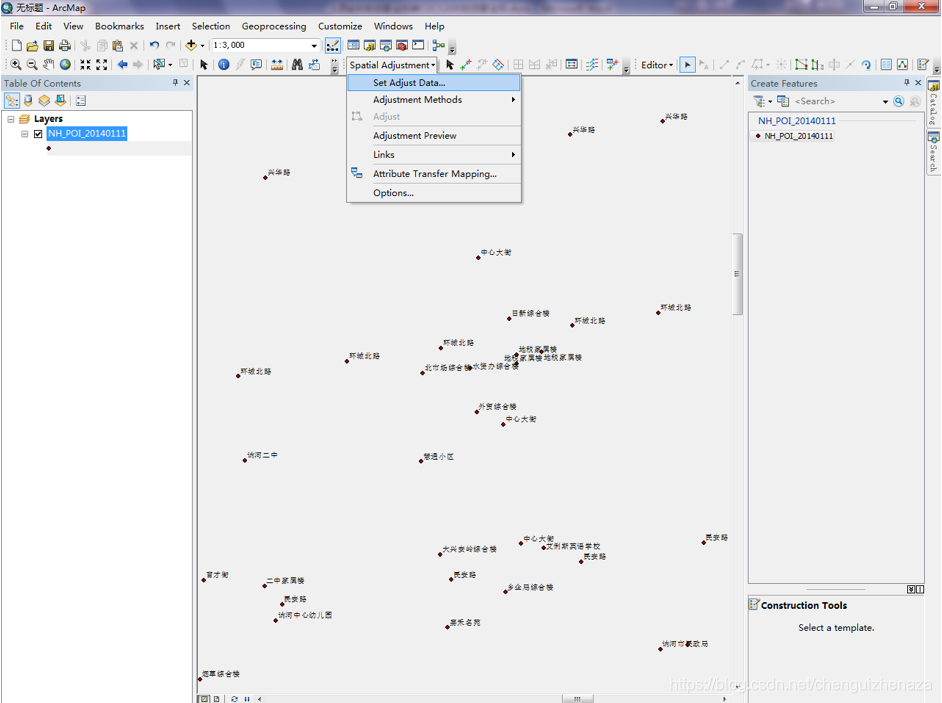Open the Search side tab
The height and width of the screenshot is (703, 942).
click(x=934, y=153)
